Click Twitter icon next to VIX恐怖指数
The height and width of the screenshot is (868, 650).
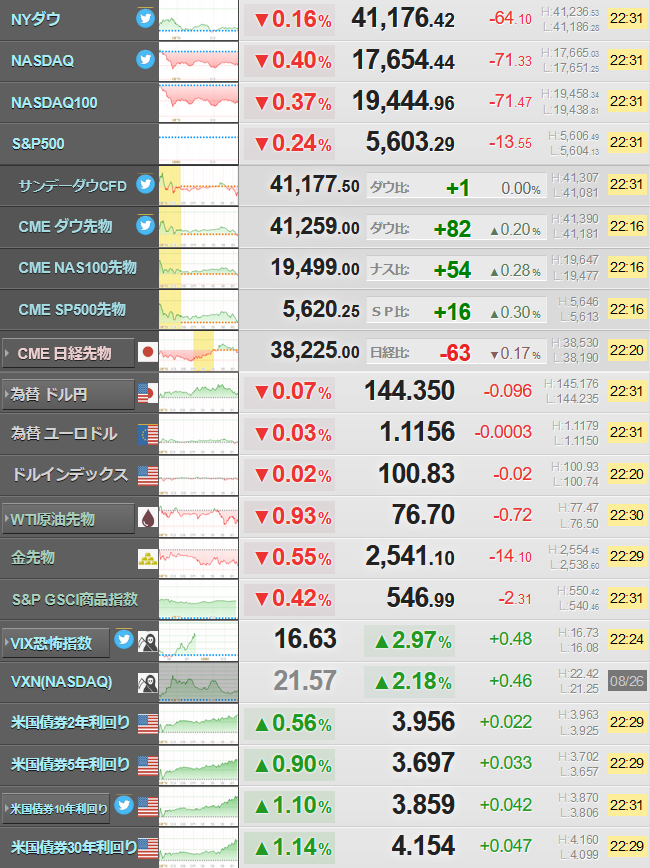point(124,639)
